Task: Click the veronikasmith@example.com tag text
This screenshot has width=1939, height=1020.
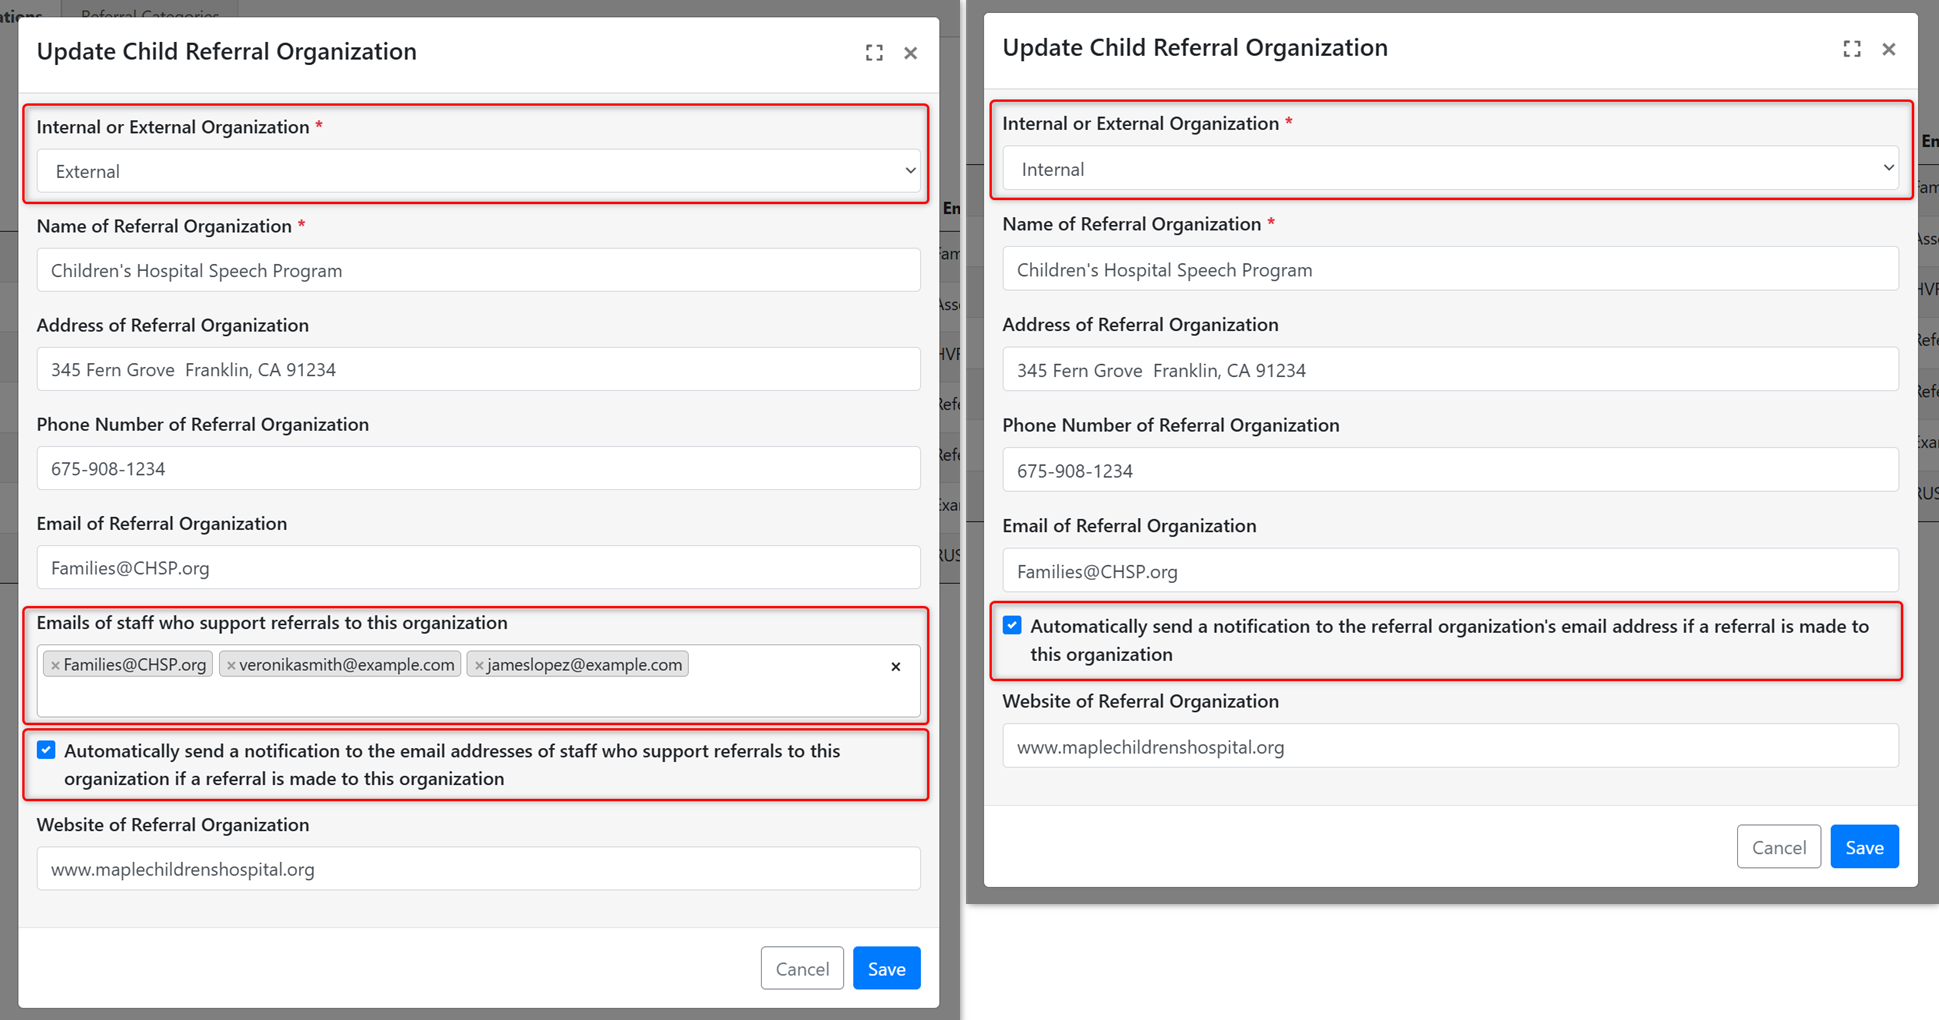Action: point(347,665)
